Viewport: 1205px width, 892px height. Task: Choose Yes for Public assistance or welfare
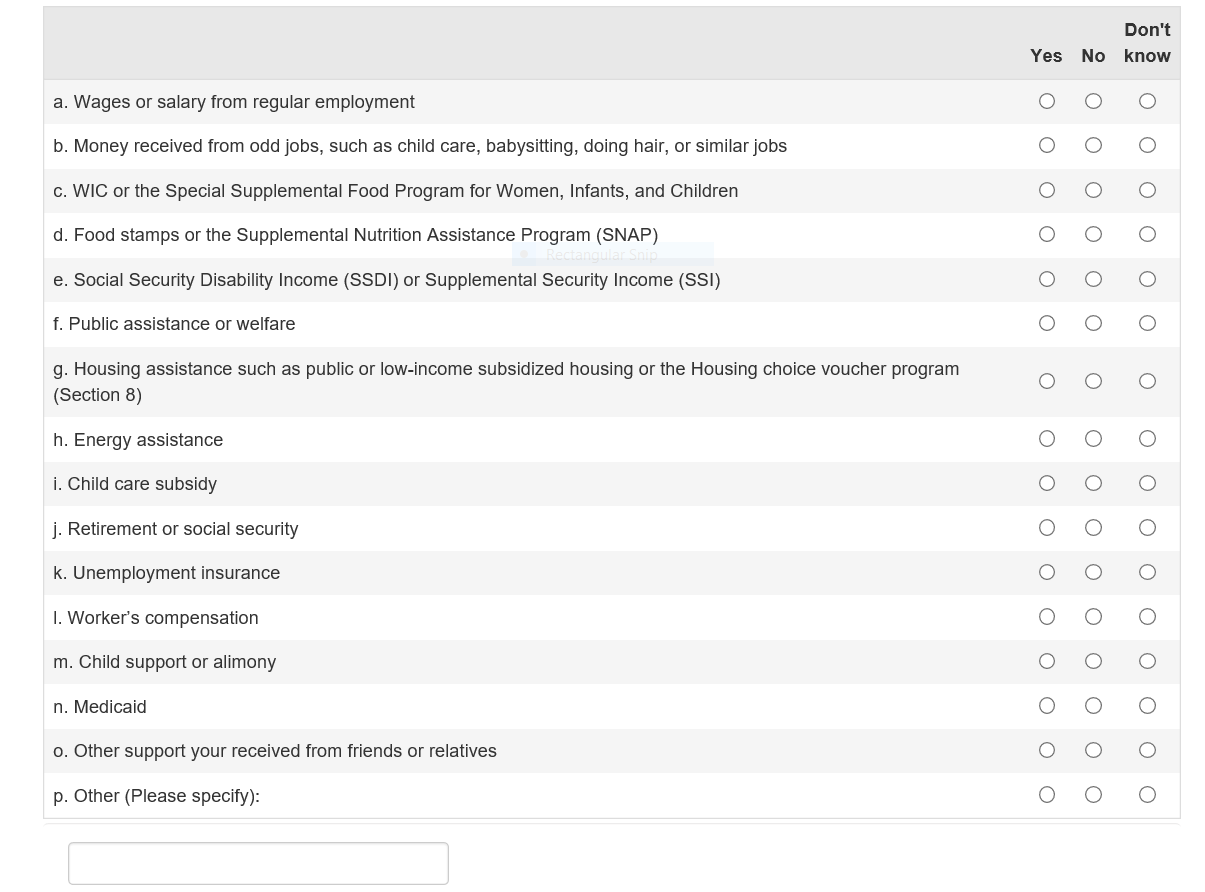coord(1047,323)
